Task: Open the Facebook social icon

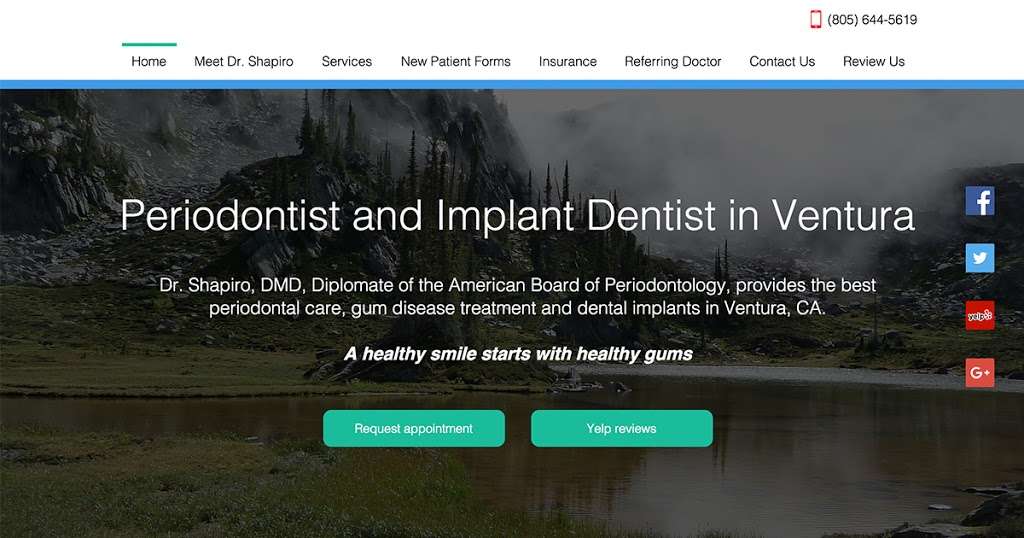Action: pyautogui.click(x=980, y=200)
